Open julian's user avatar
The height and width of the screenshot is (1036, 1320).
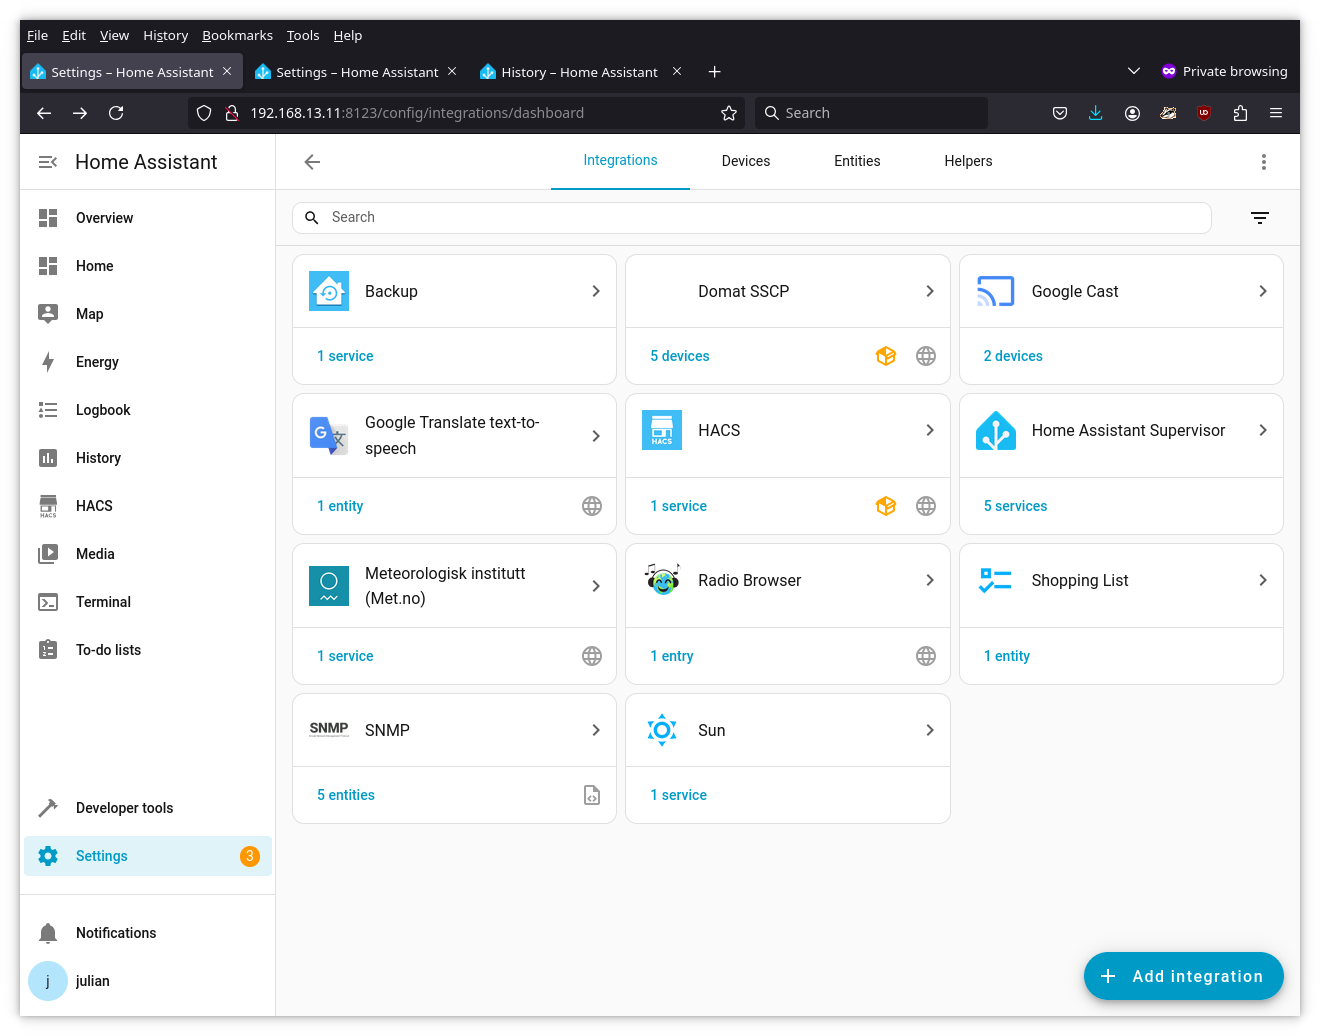tap(48, 981)
